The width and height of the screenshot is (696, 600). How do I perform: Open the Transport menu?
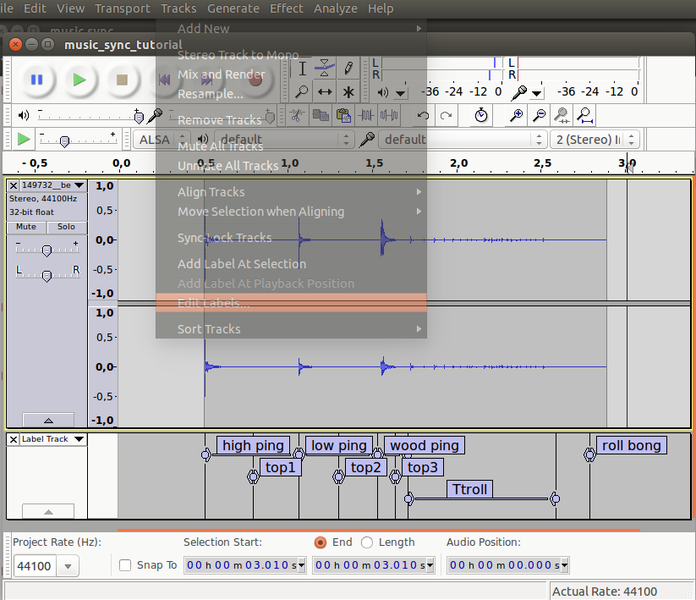[123, 8]
